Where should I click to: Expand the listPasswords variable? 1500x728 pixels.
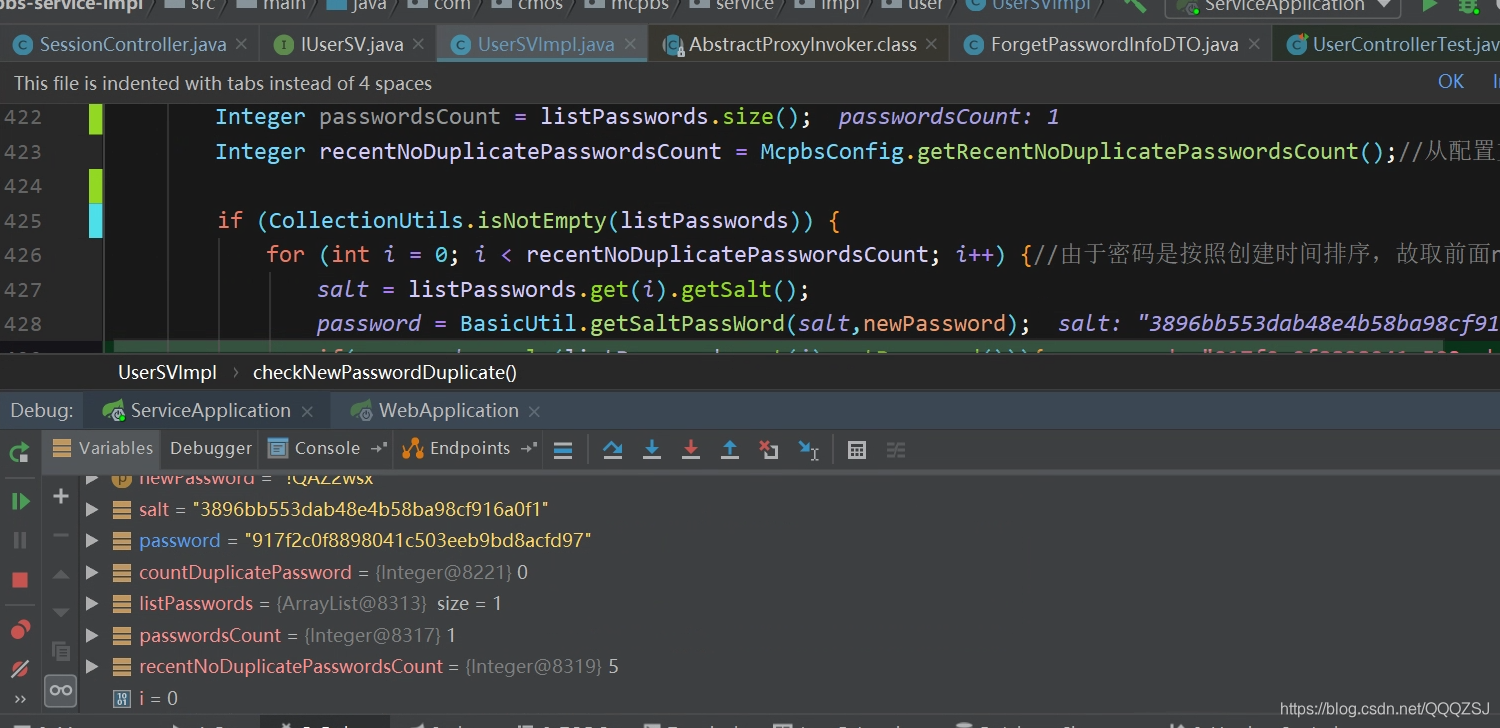pyautogui.click(x=92, y=604)
